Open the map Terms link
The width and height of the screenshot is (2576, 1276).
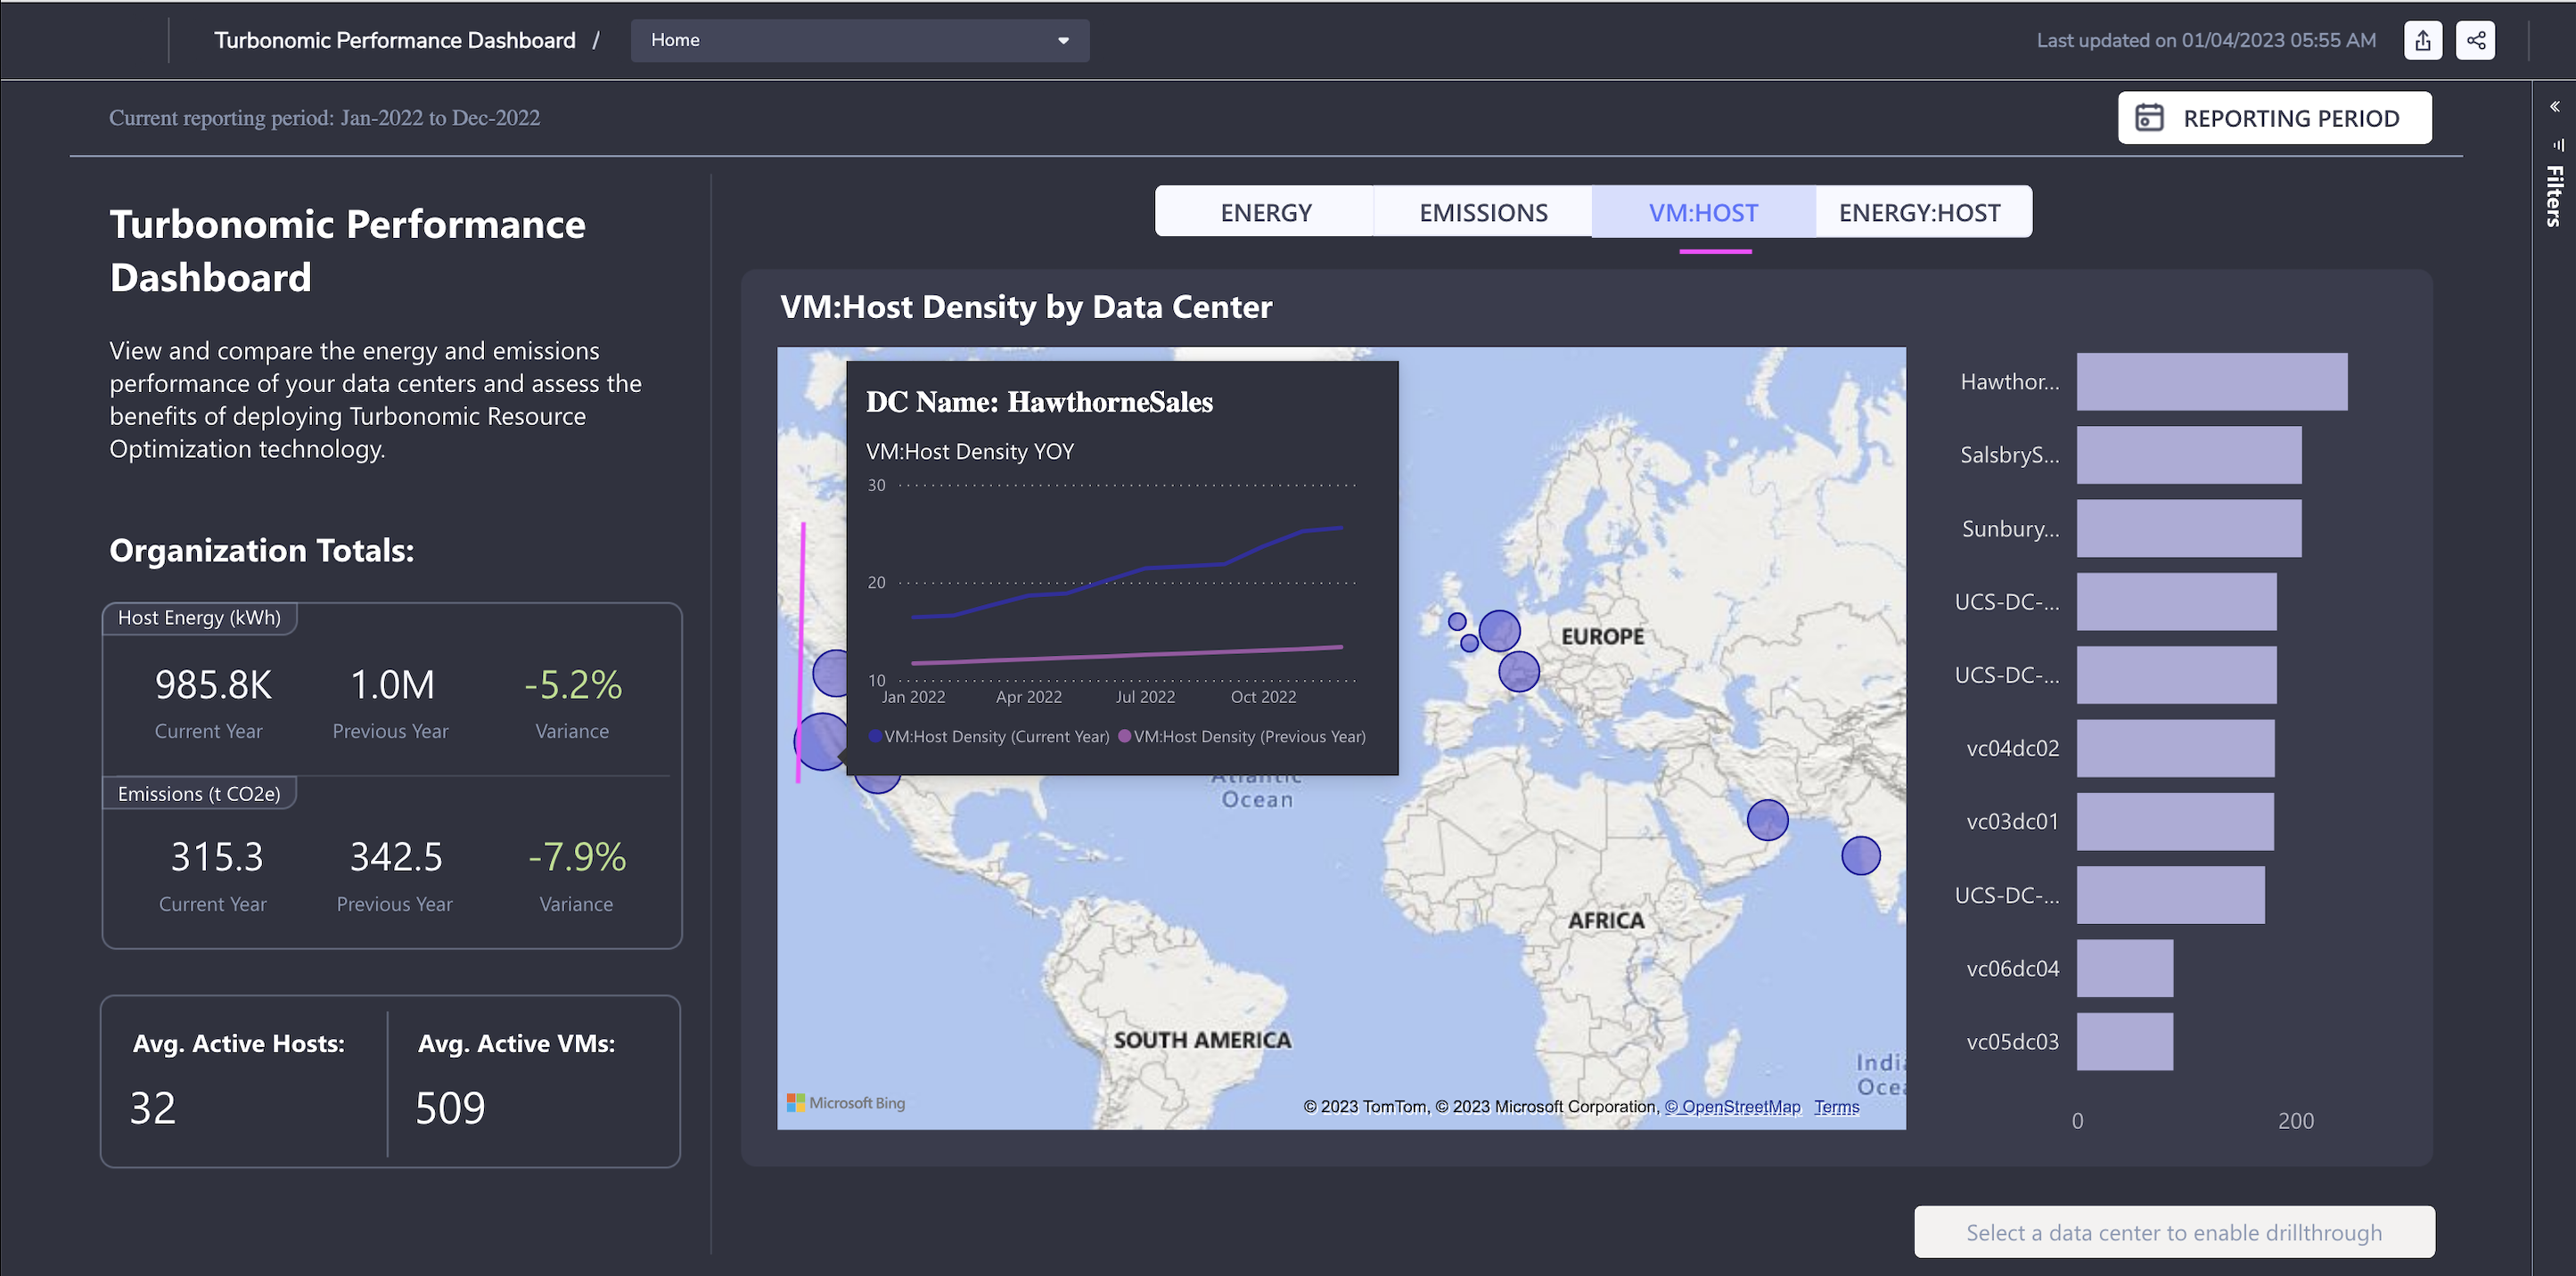click(1836, 1106)
